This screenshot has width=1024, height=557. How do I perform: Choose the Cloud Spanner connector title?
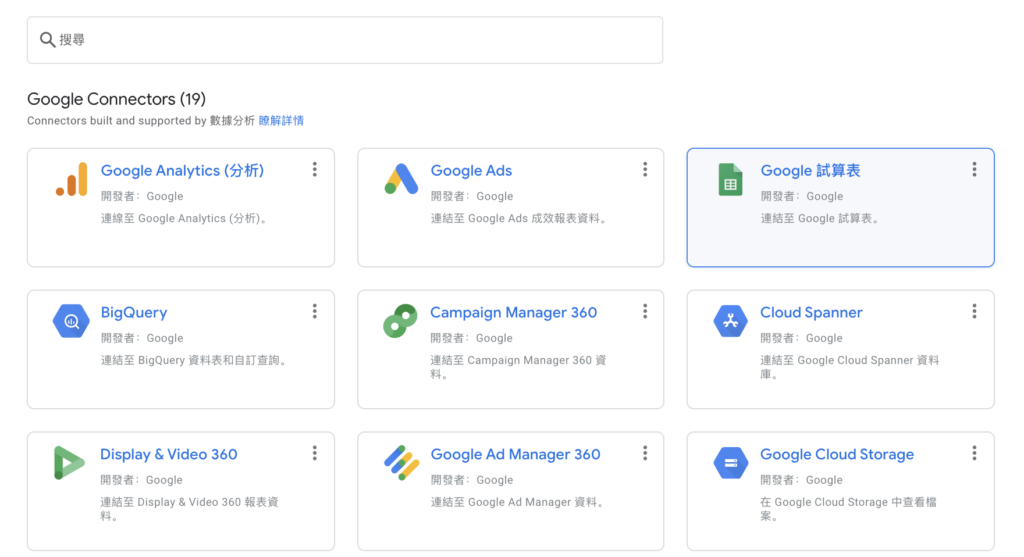[811, 312]
